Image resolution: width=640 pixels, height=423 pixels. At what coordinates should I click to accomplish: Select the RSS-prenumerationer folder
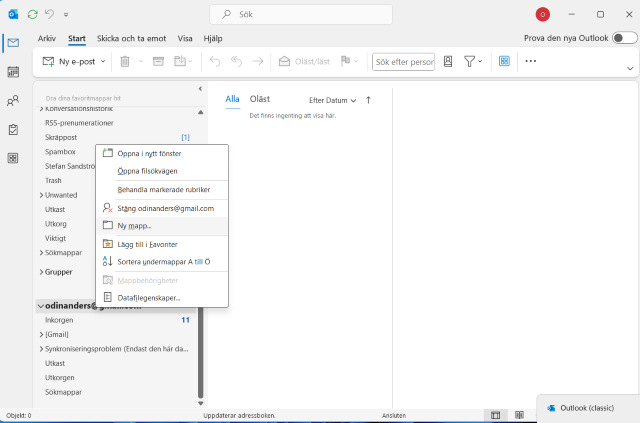(x=79, y=123)
